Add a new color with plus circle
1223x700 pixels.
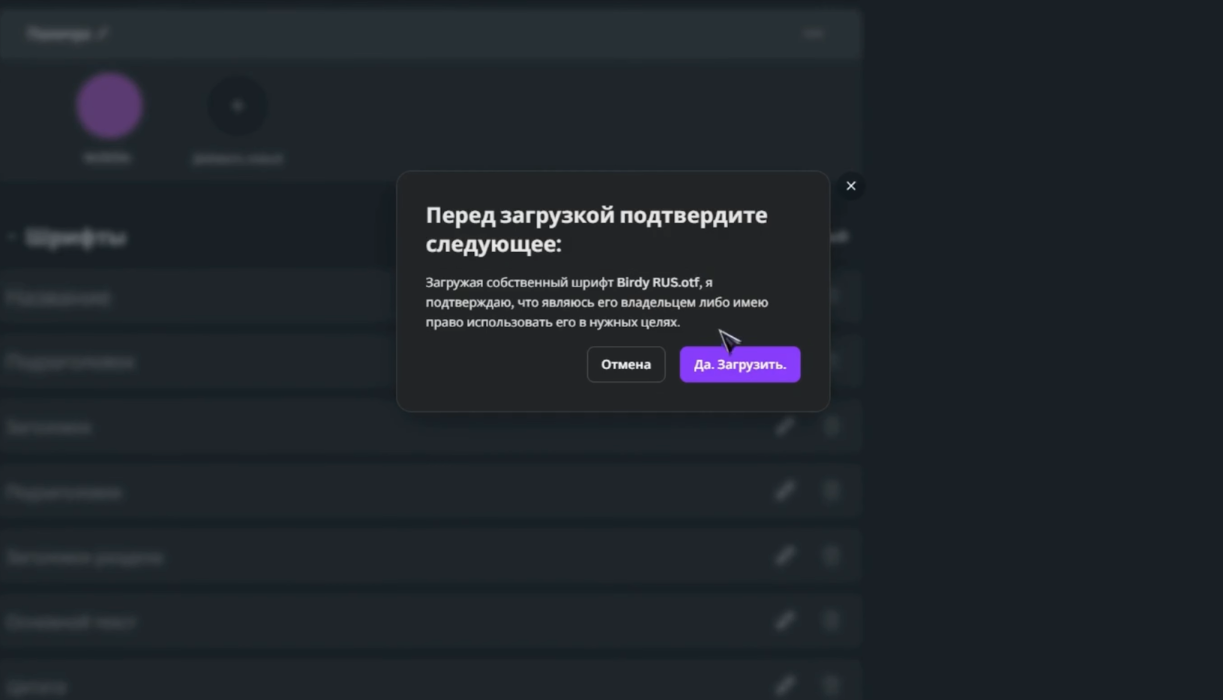(237, 106)
